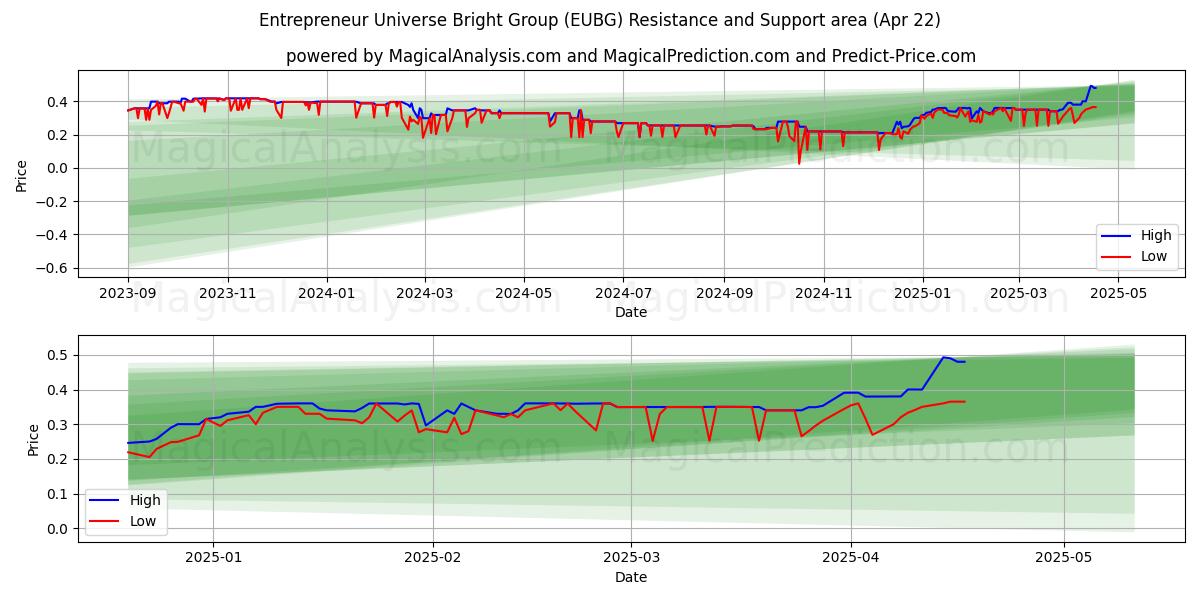Image resolution: width=1200 pixels, height=600 pixels.
Task: Click the 2025-02 label on bottom chart
Action: coord(433,559)
